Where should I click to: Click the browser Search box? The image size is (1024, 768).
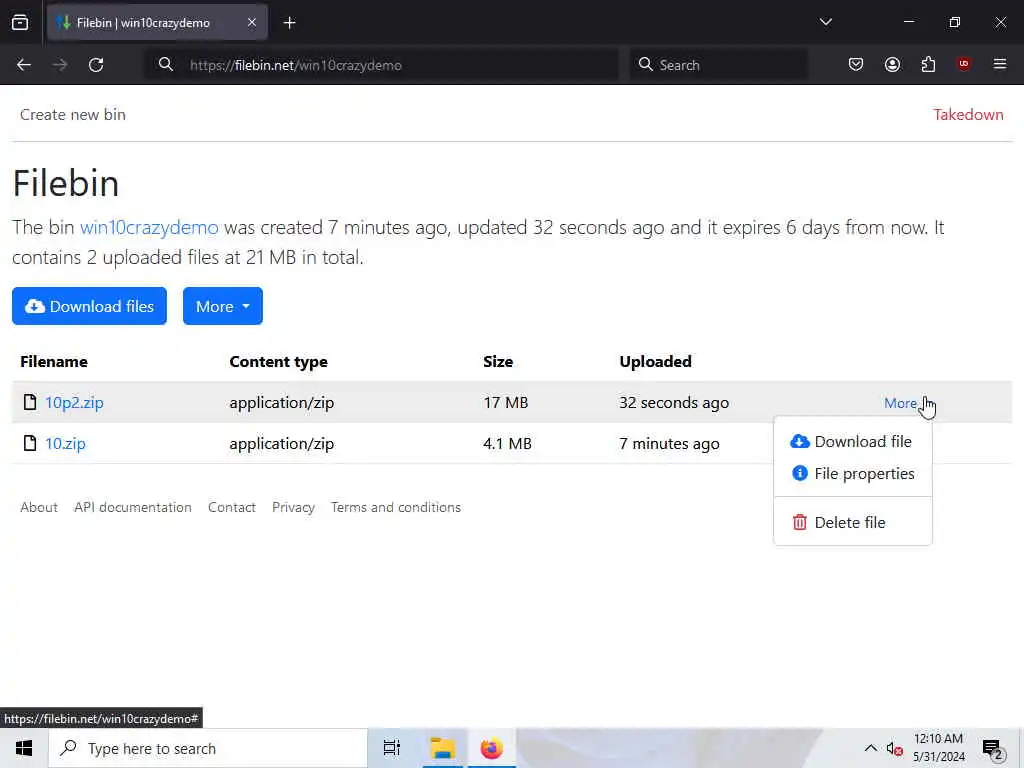coord(718,65)
